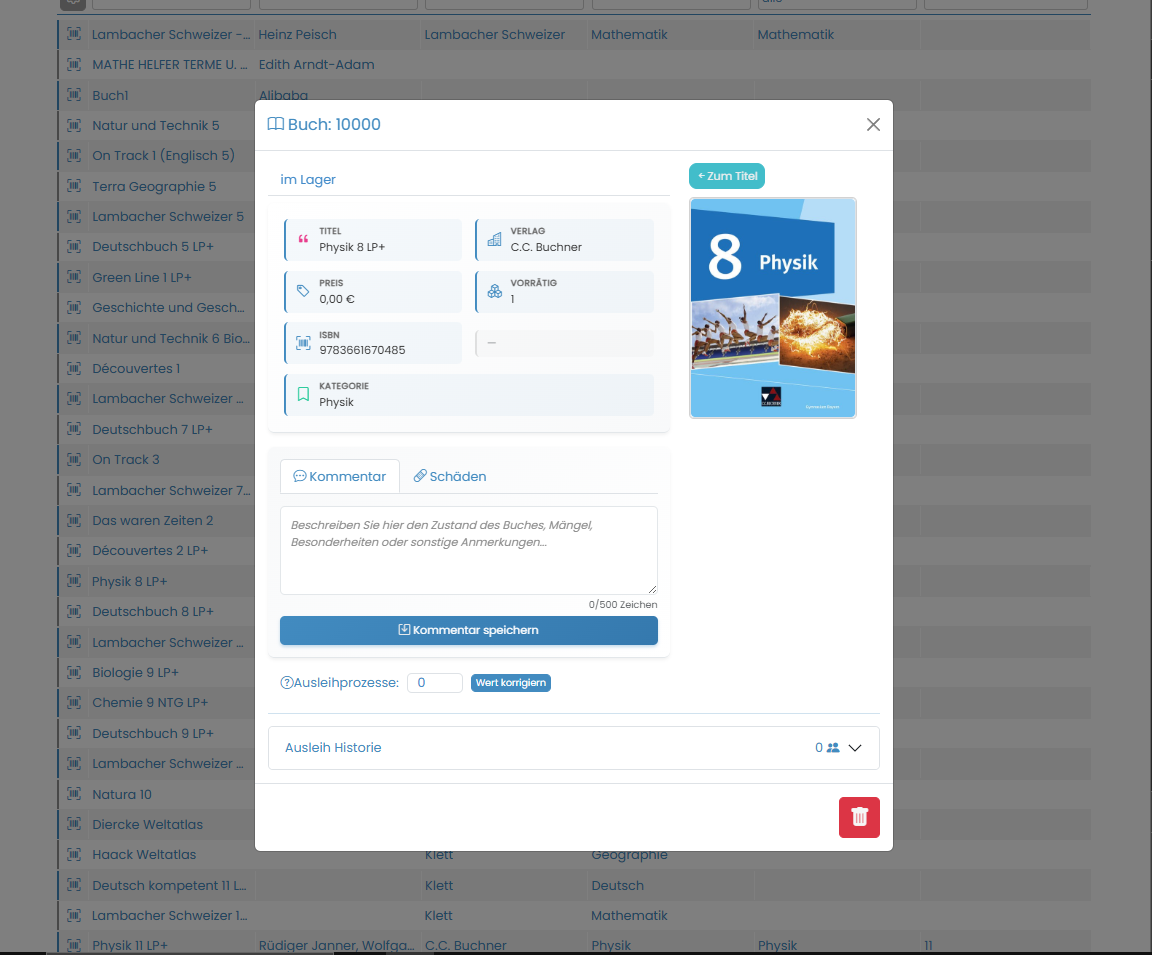Screen dimensions: 1152x955
Task: Select the Kommentar tab
Action: [339, 476]
